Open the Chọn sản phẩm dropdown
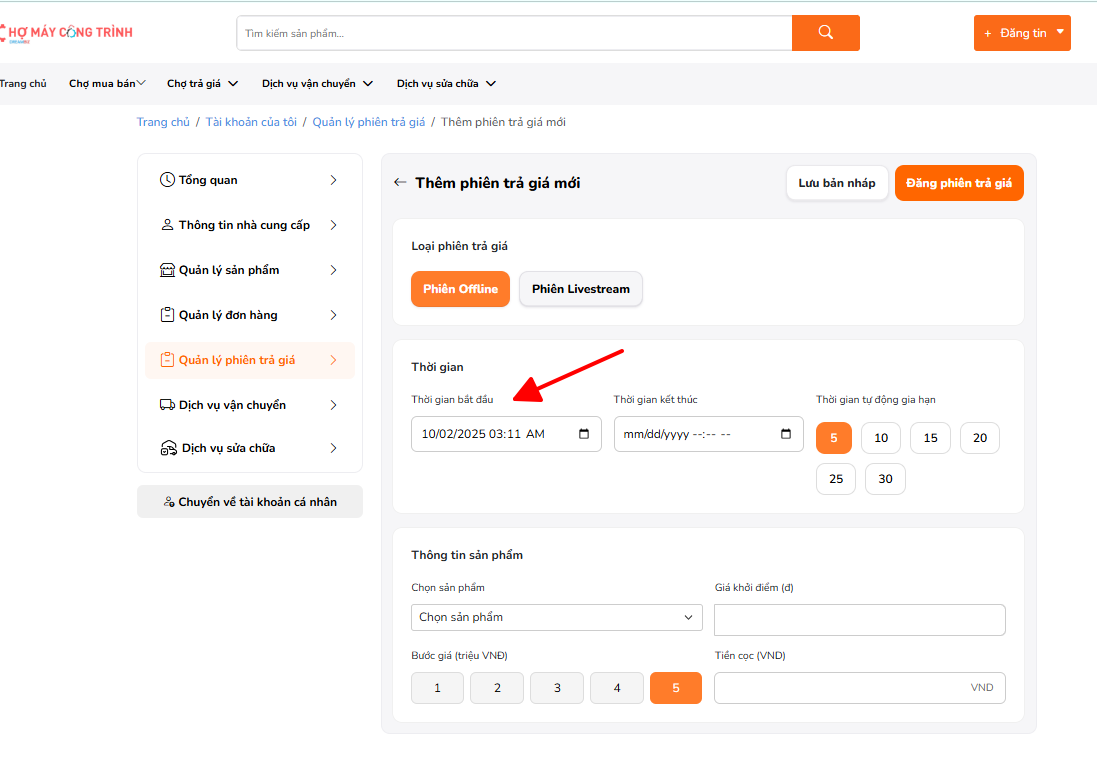The image size is (1097, 758). click(556, 617)
